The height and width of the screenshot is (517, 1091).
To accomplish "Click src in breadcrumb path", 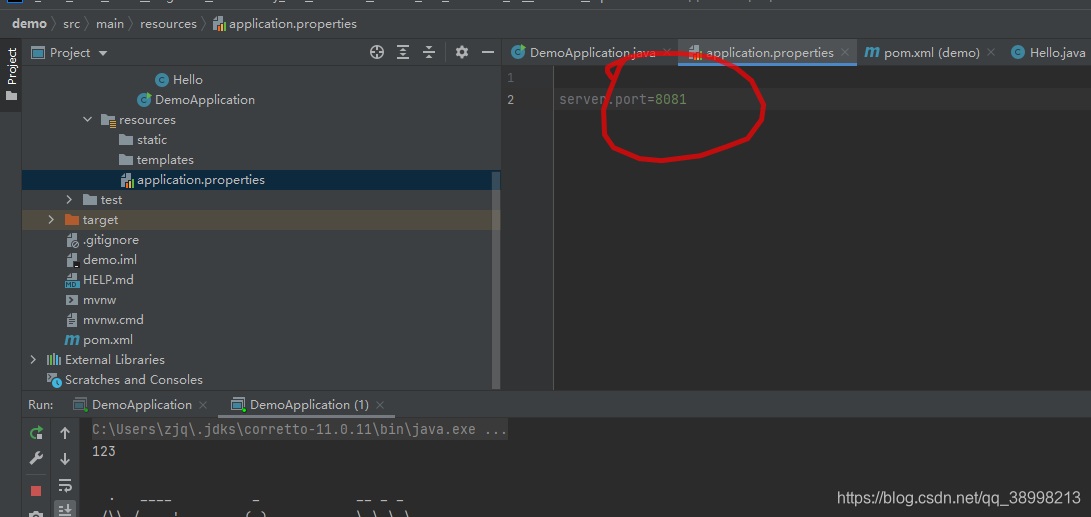I will point(72,24).
